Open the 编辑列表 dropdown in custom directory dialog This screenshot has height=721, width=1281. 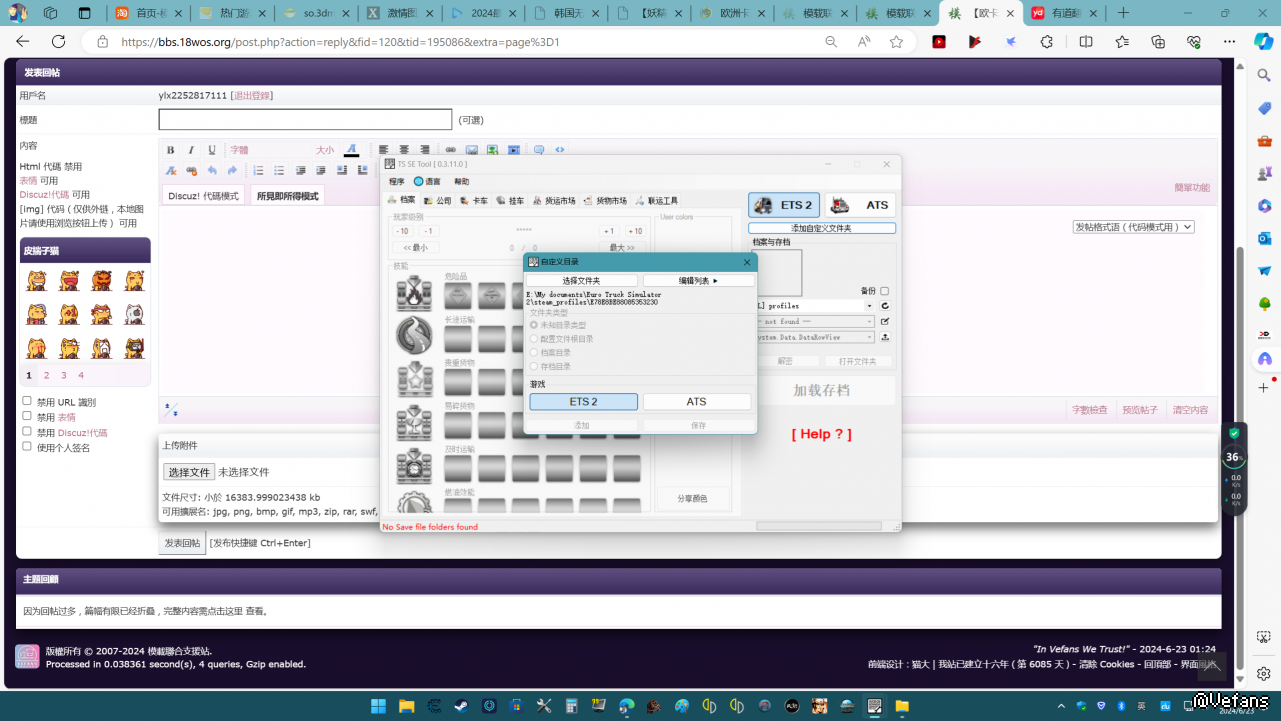click(698, 281)
